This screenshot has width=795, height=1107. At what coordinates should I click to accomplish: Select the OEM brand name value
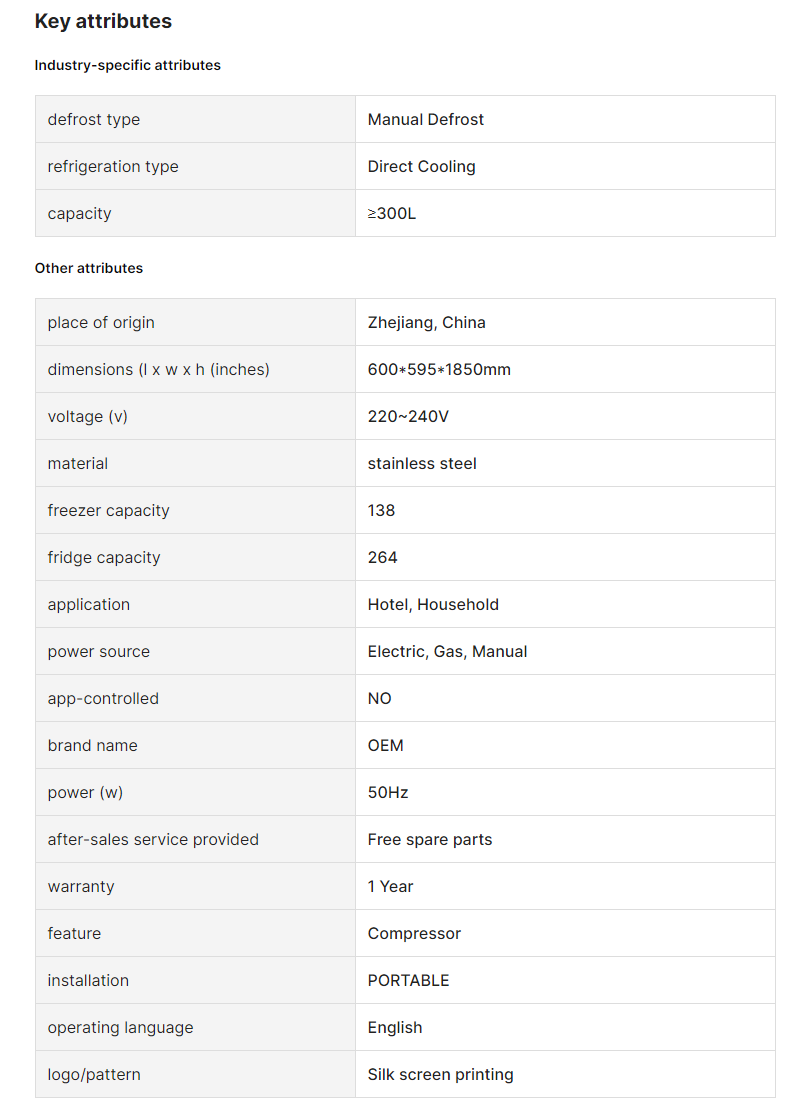coord(385,746)
